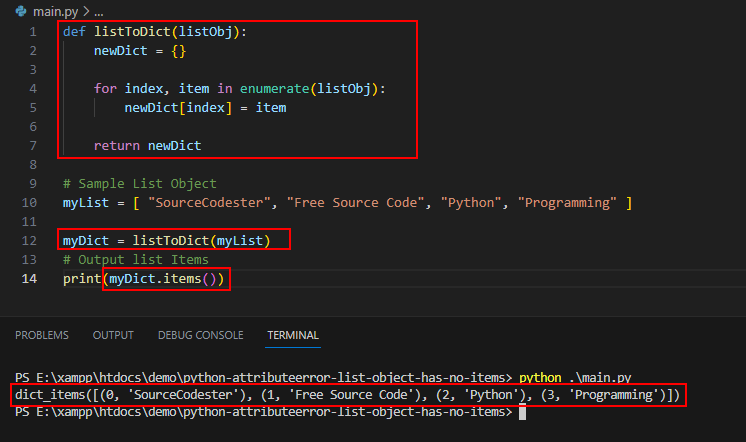Click 'myDict.items()' inside the print call
Image resolution: width=746 pixels, height=442 pixels.
(163, 279)
